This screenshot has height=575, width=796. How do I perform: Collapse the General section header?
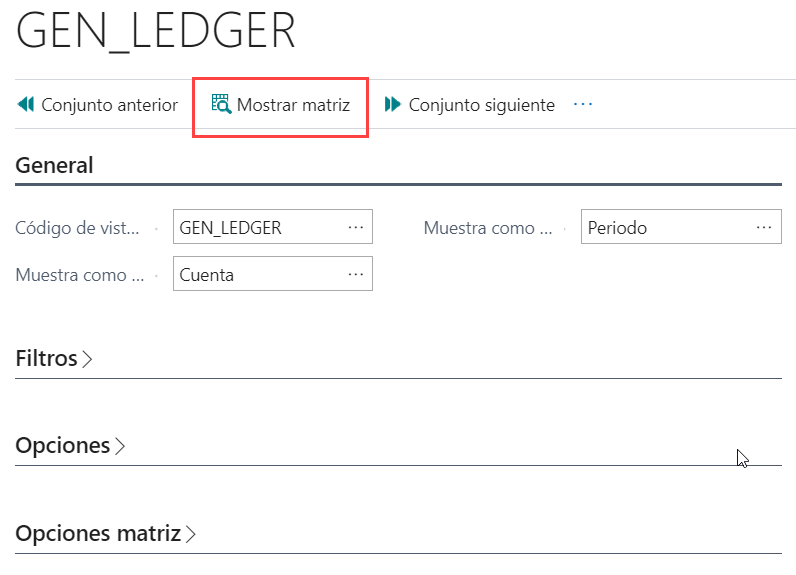point(55,165)
